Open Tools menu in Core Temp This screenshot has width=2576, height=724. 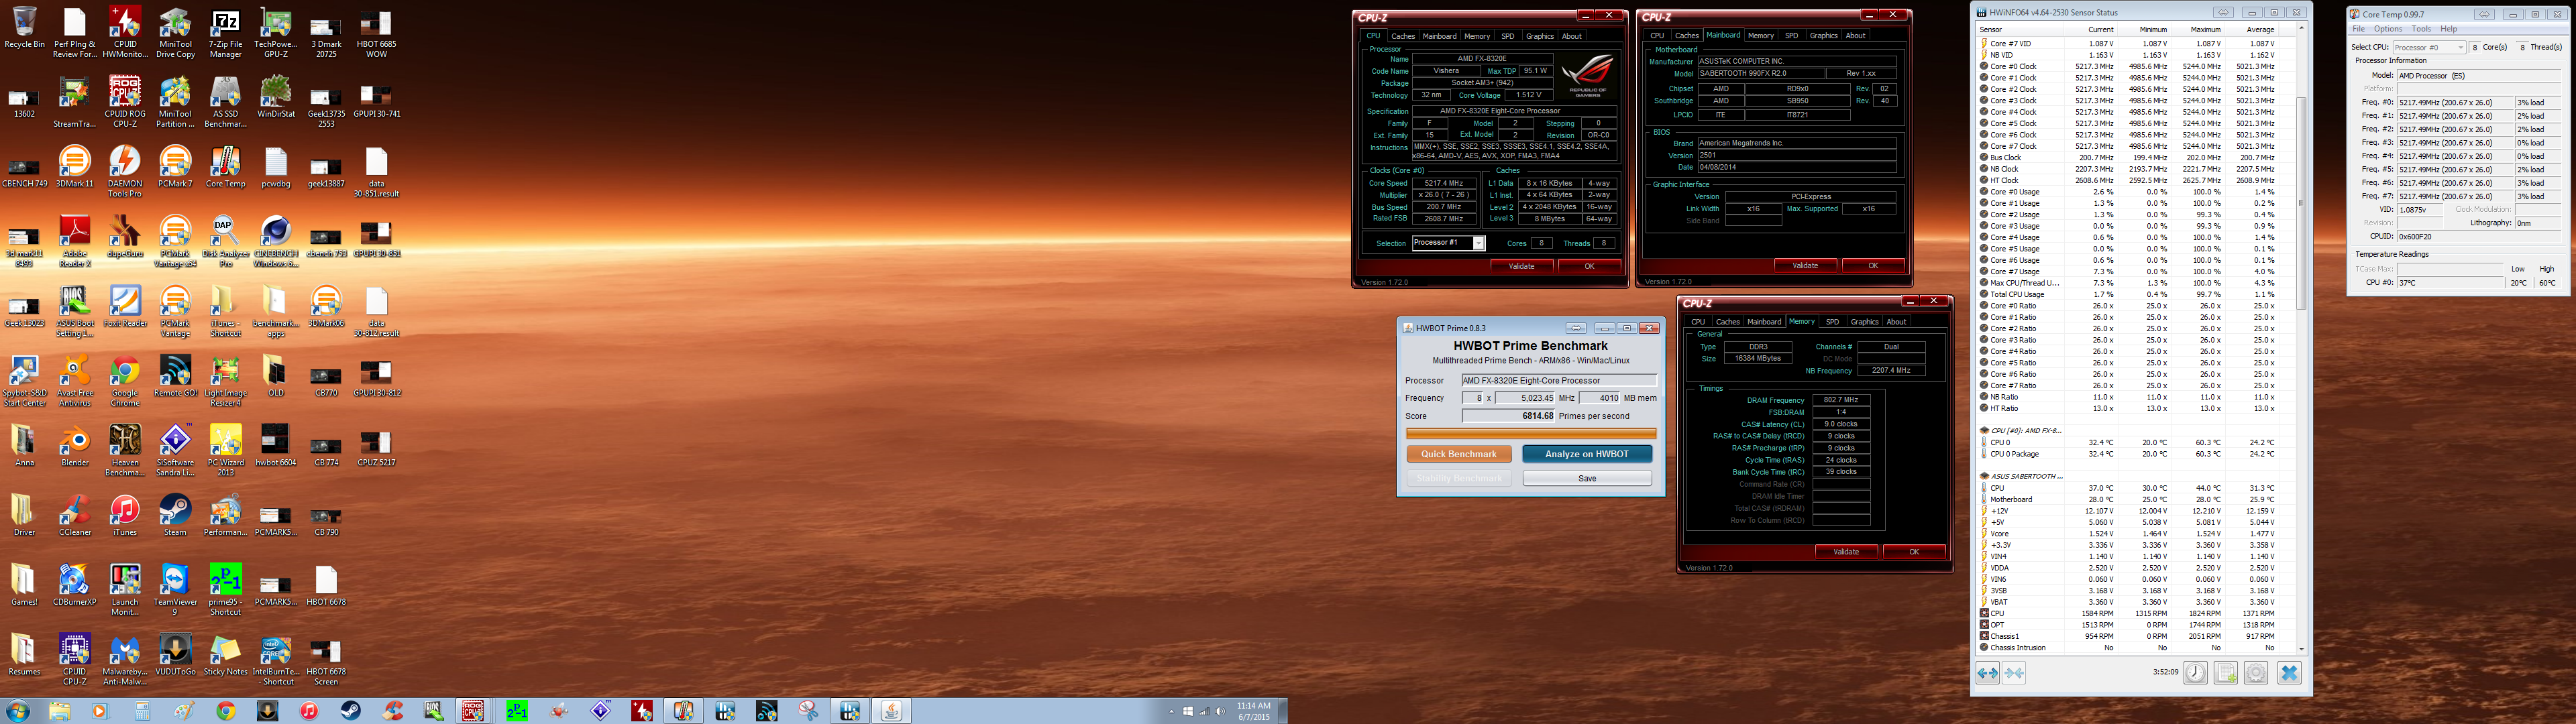pos(2421,29)
